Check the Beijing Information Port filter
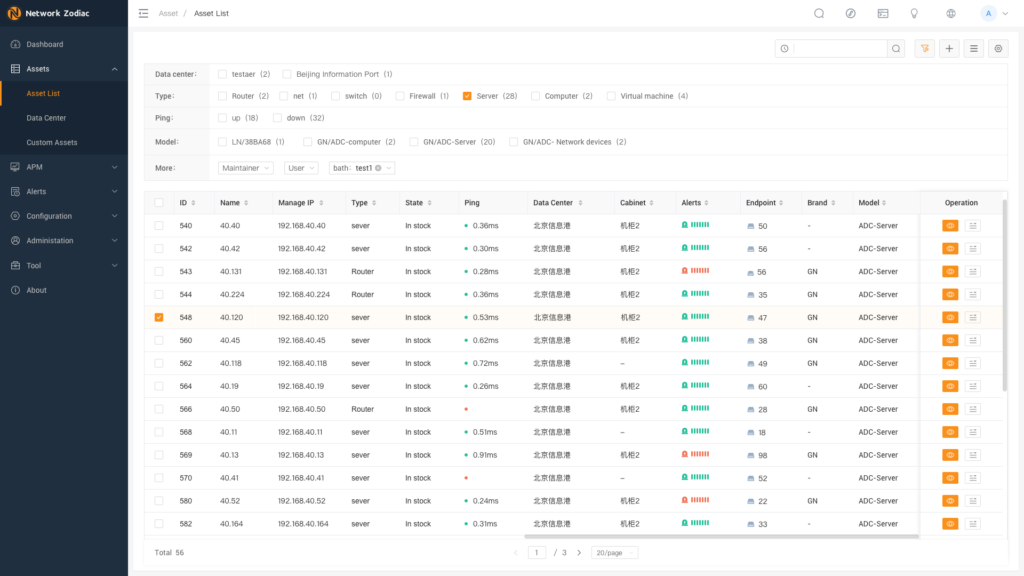The height and width of the screenshot is (576, 1024). 287,74
